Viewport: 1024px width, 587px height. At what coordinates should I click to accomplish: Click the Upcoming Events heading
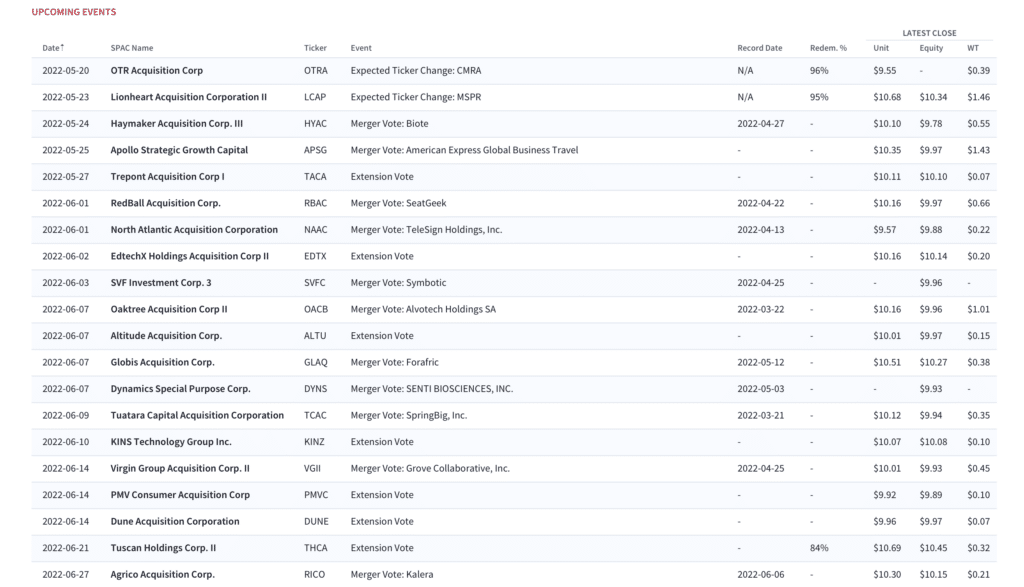click(74, 12)
